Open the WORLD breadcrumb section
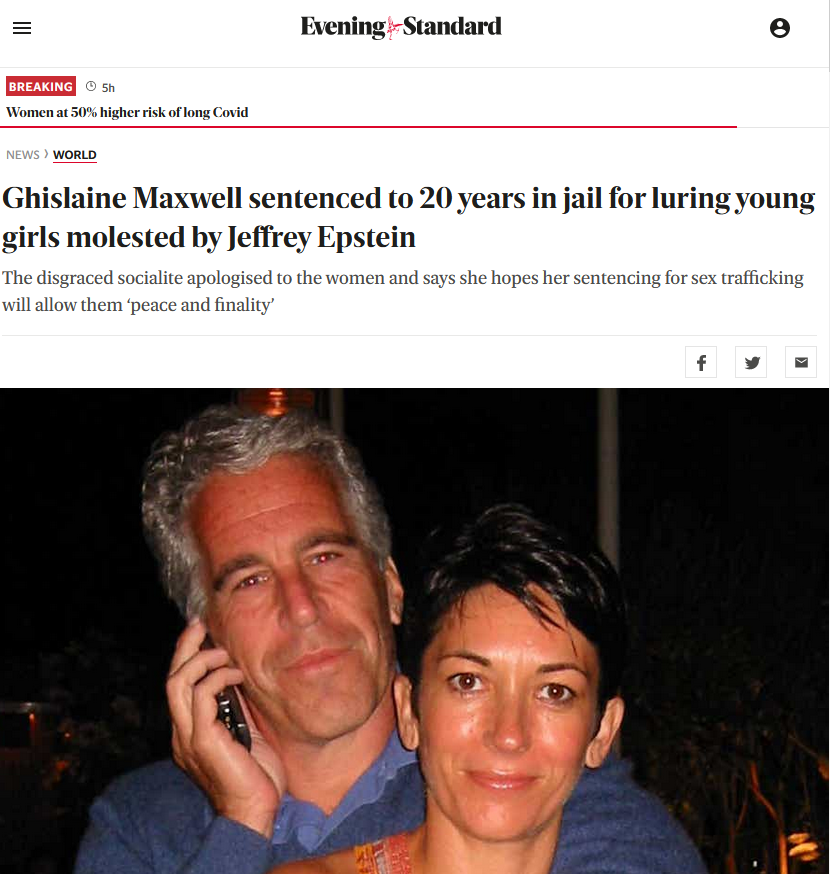This screenshot has height=874, width=830. point(75,155)
